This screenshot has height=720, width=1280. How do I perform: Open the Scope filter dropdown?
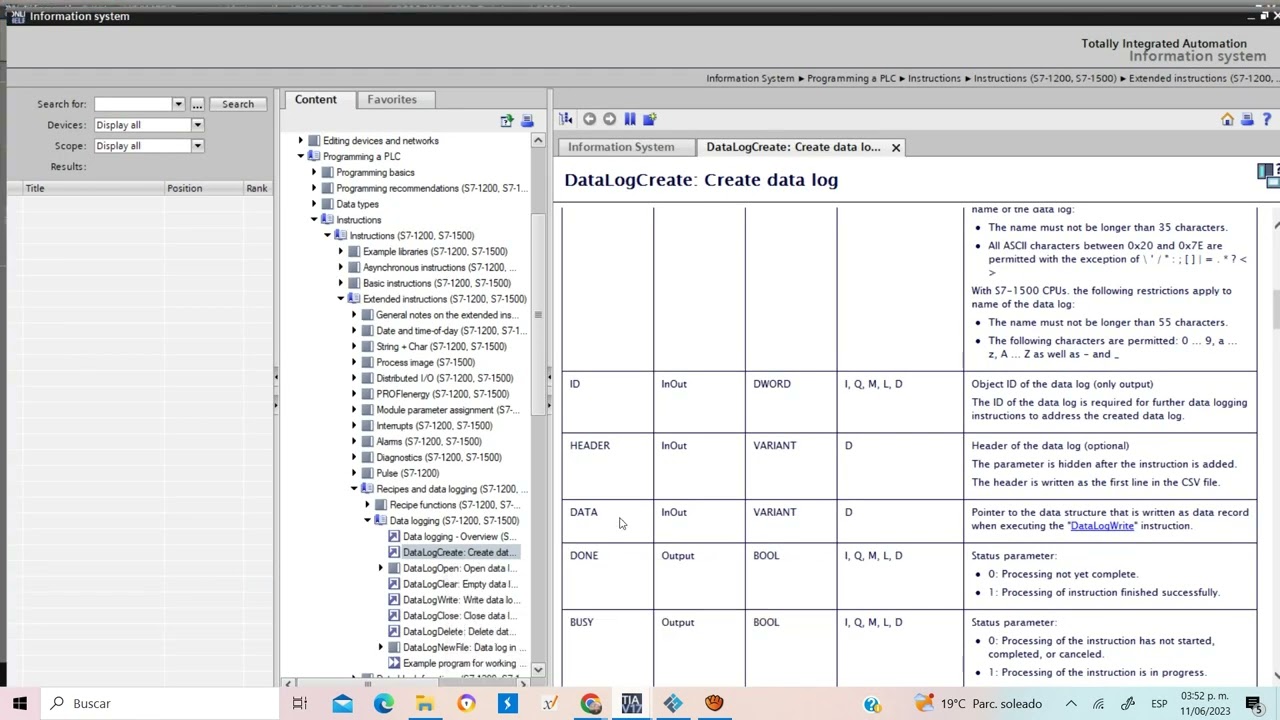(197, 146)
